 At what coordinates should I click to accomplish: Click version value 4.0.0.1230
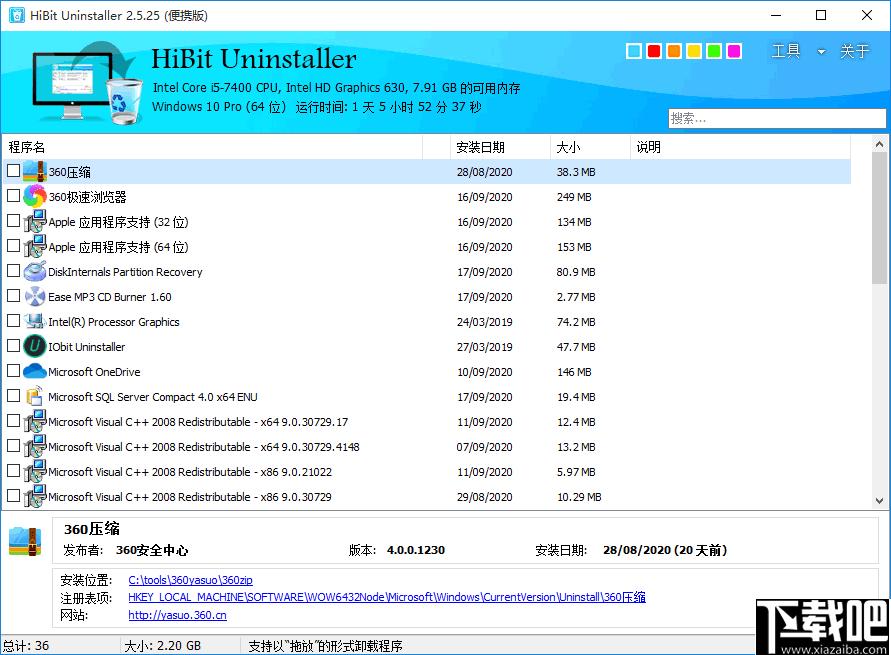tap(416, 550)
